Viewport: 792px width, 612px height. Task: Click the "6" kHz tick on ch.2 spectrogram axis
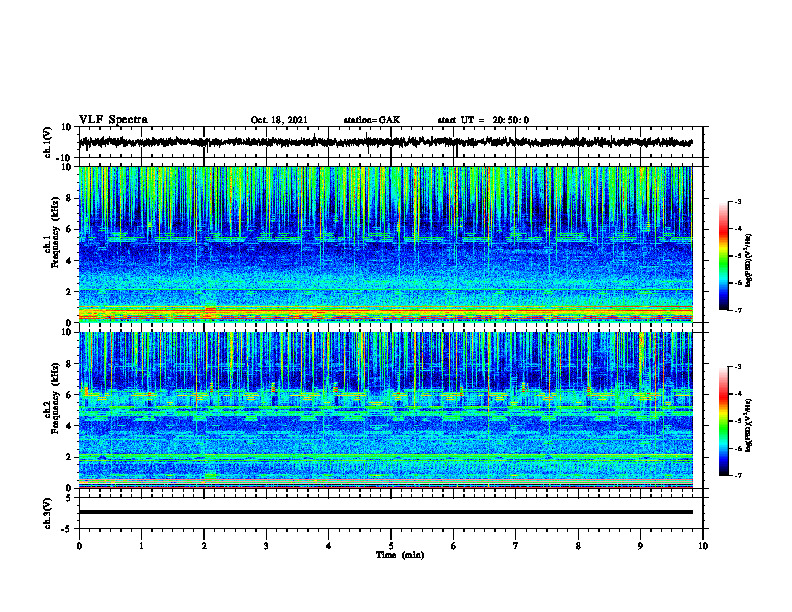(x=69, y=395)
